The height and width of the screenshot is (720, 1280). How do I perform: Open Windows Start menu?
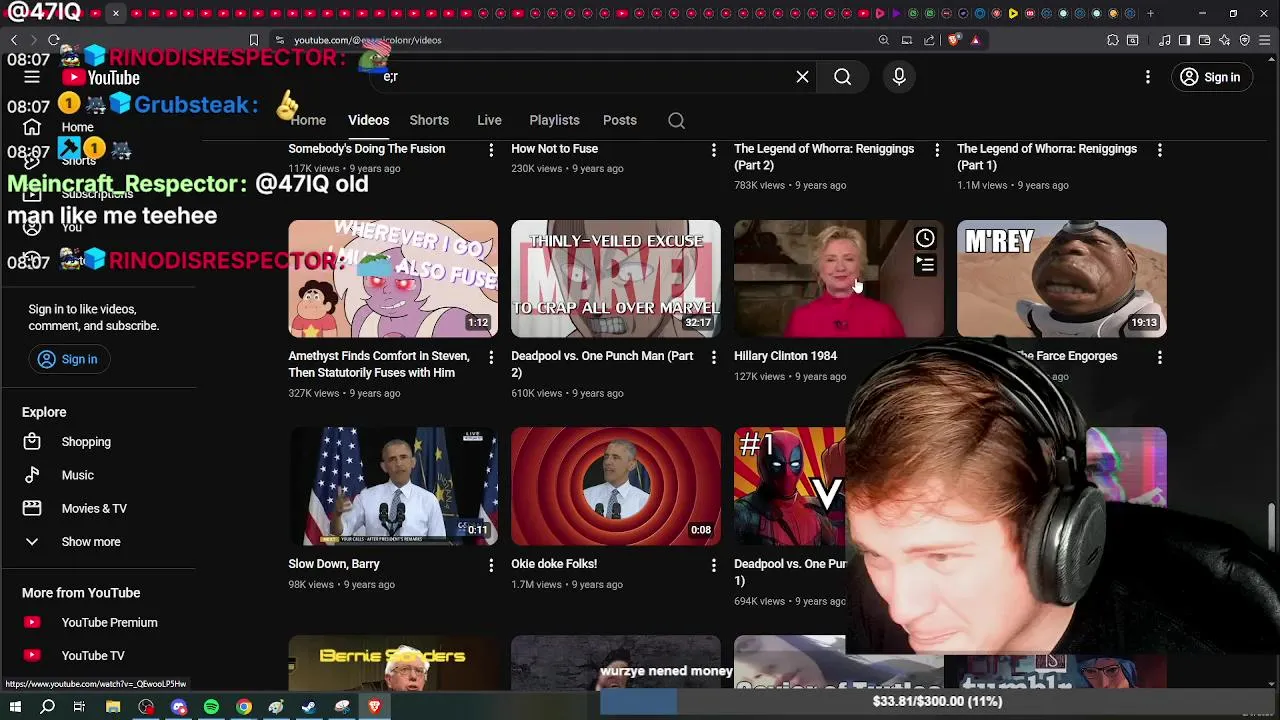(x=16, y=707)
